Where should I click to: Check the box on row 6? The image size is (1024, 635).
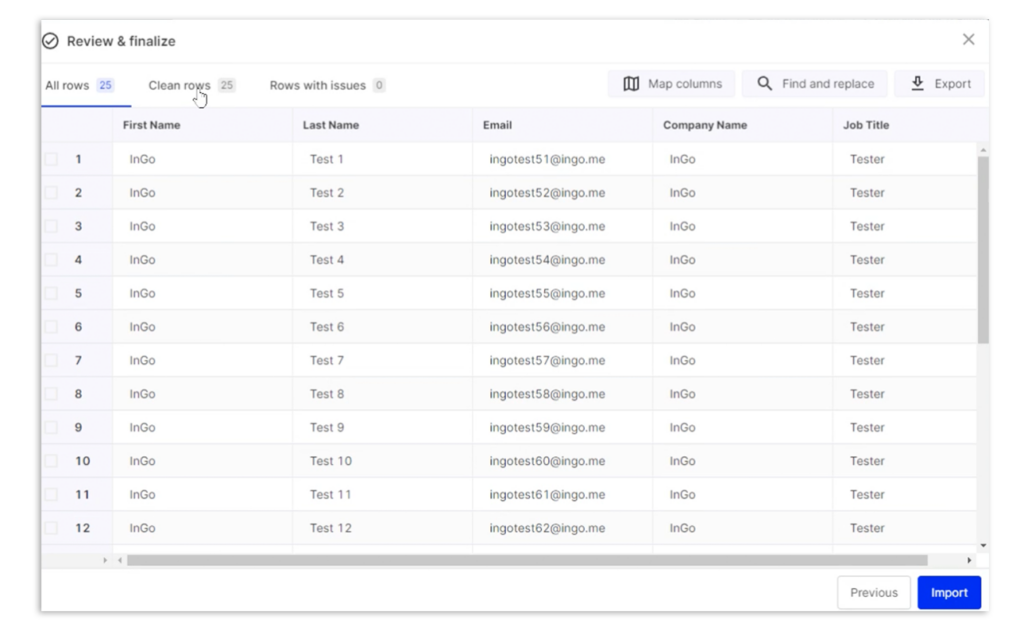[x=51, y=327]
